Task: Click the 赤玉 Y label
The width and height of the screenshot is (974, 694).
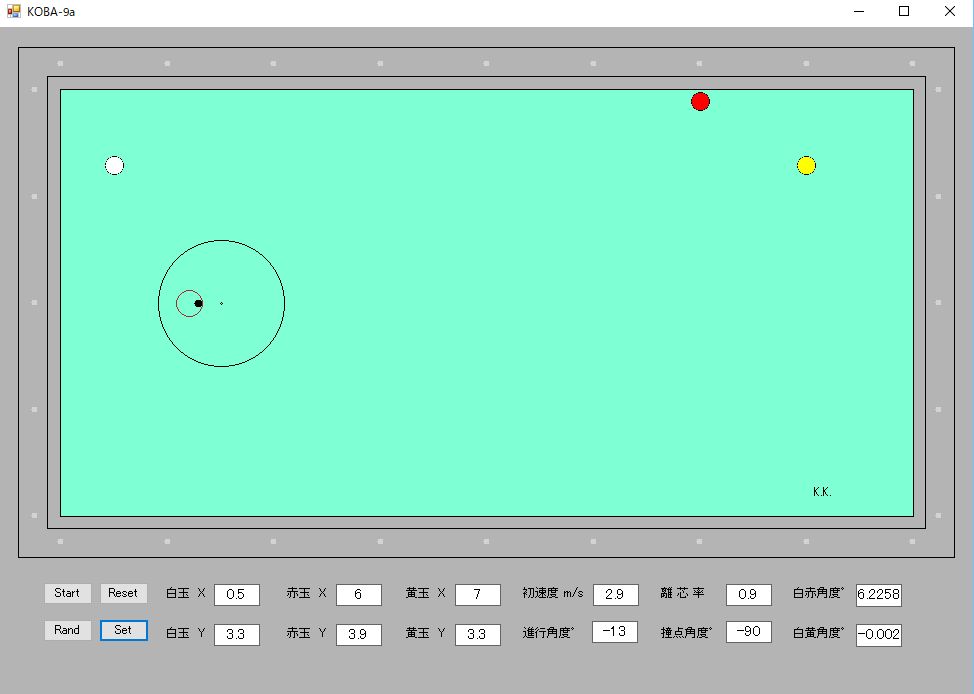Action: pyautogui.click(x=306, y=633)
